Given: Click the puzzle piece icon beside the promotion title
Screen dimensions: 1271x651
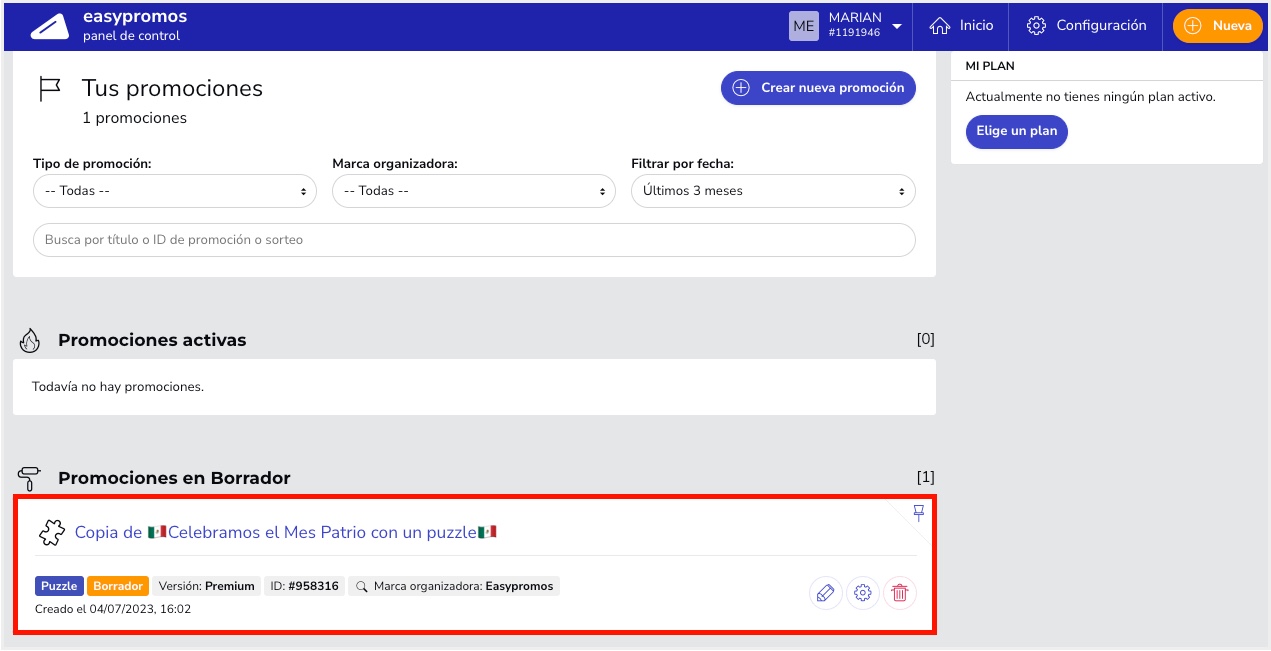Looking at the screenshot, I should pyautogui.click(x=52, y=532).
